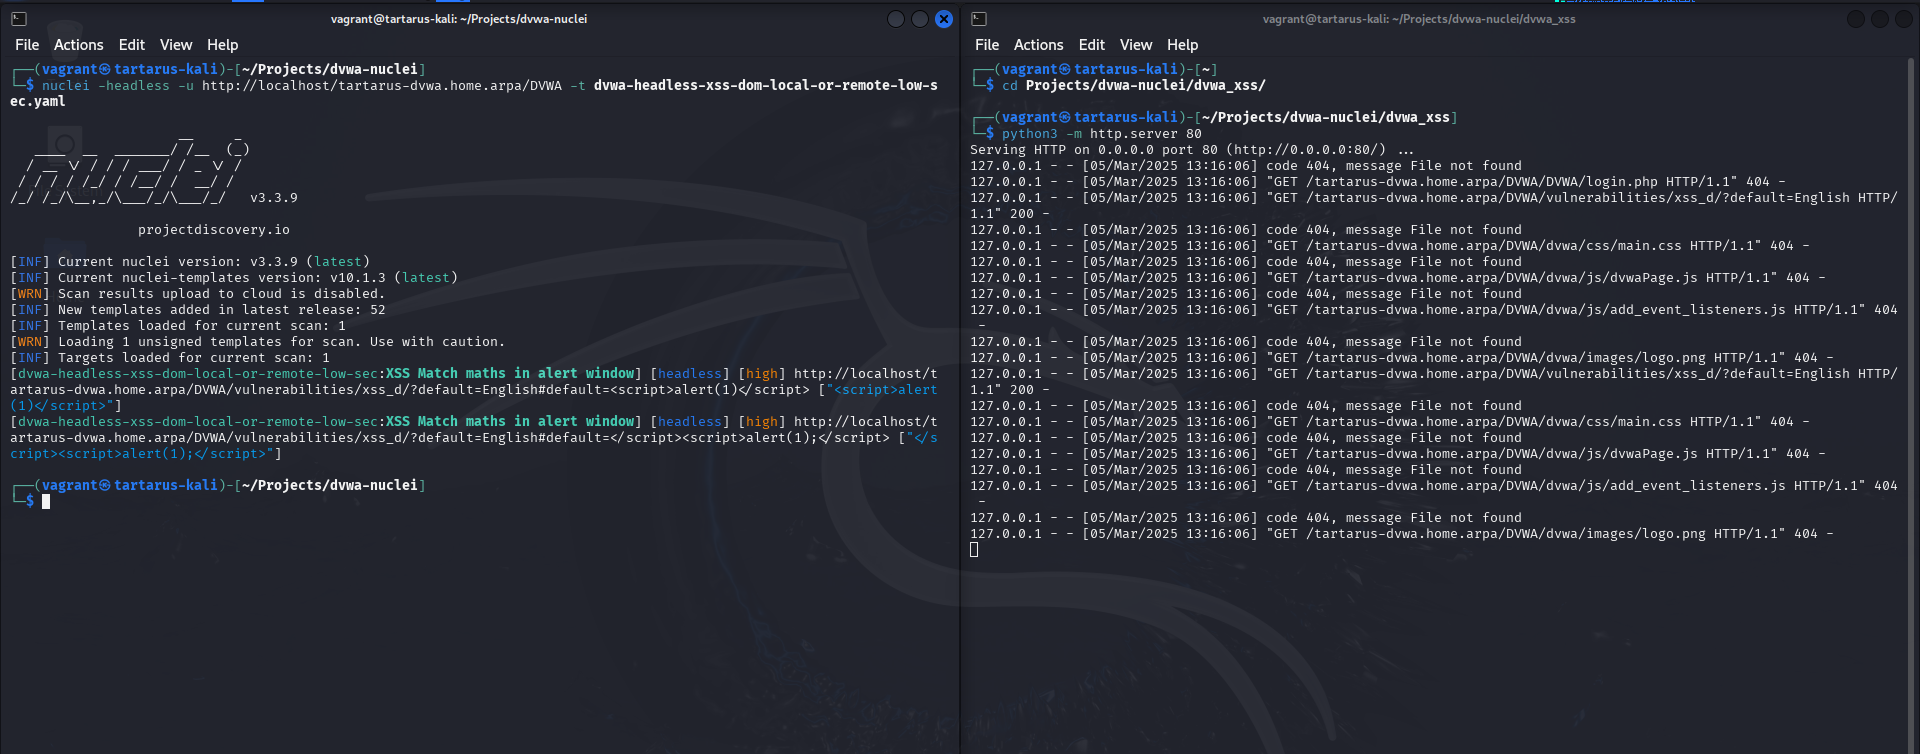The height and width of the screenshot is (754, 1920).
Task: Expand the View menu in the right terminal
Action: pyautogui.click(x=1135, y=45)
